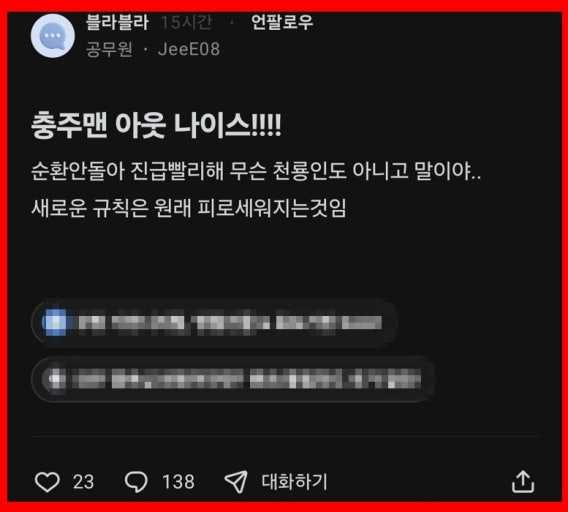Click the share upload icon
Image resolution: width=568 pixels, height=512 pixels.
coord(523,482)
